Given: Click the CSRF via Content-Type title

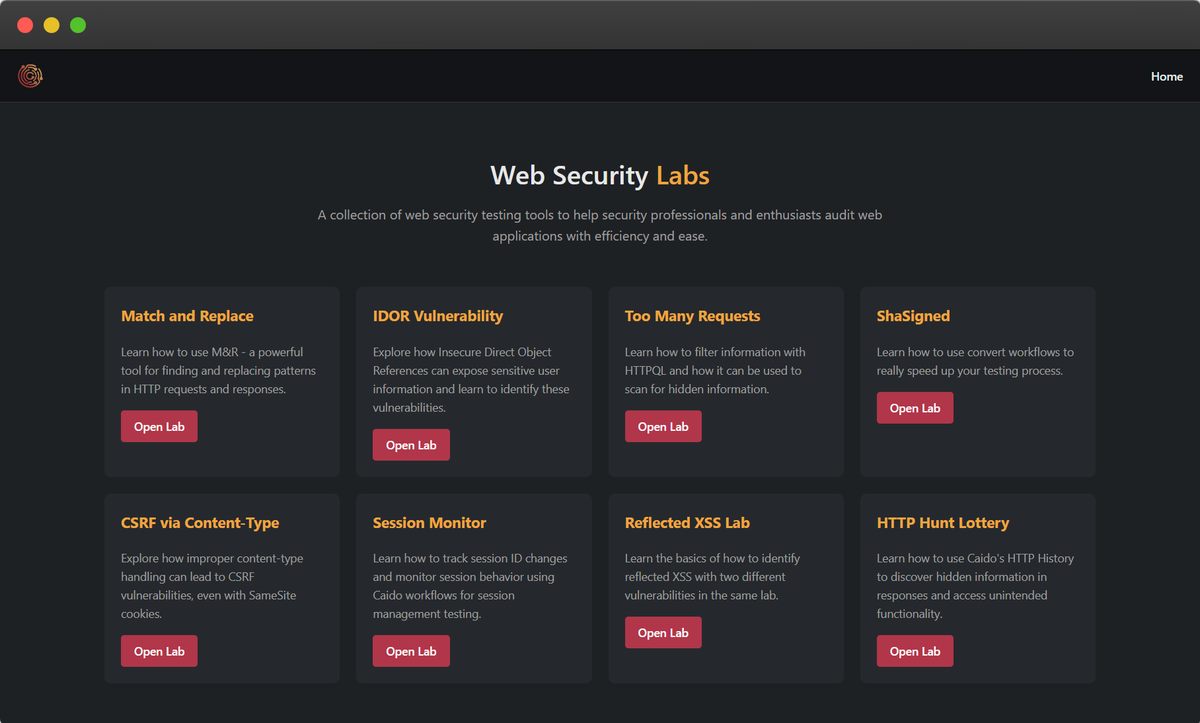Looking at the screenshot, I should 200,523.
